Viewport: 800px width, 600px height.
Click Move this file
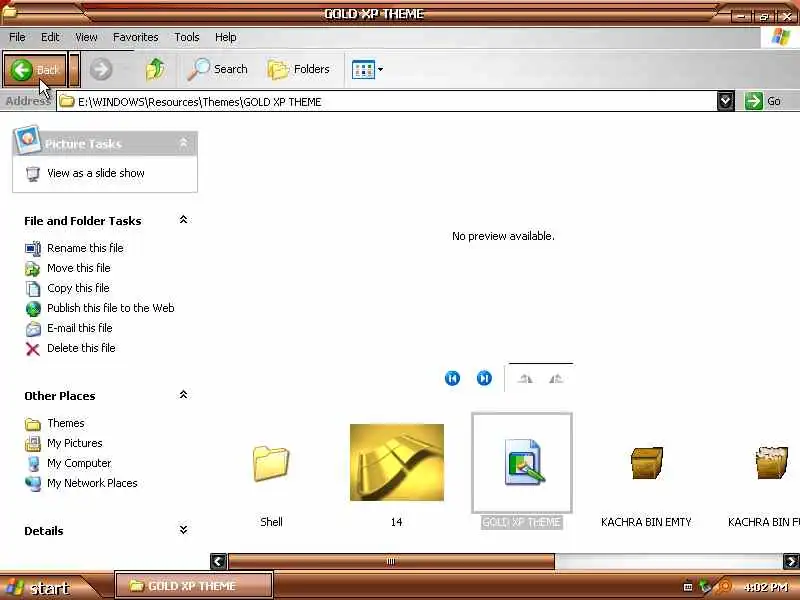click(79, 268)
